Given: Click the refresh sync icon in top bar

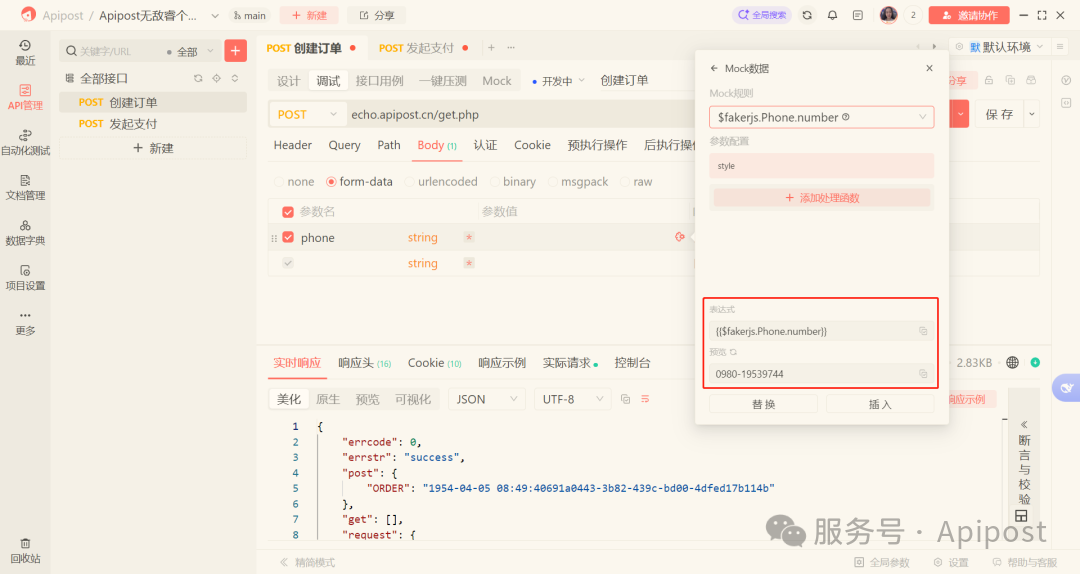Looking at the screenshot, I should click(x=807, y=15).
